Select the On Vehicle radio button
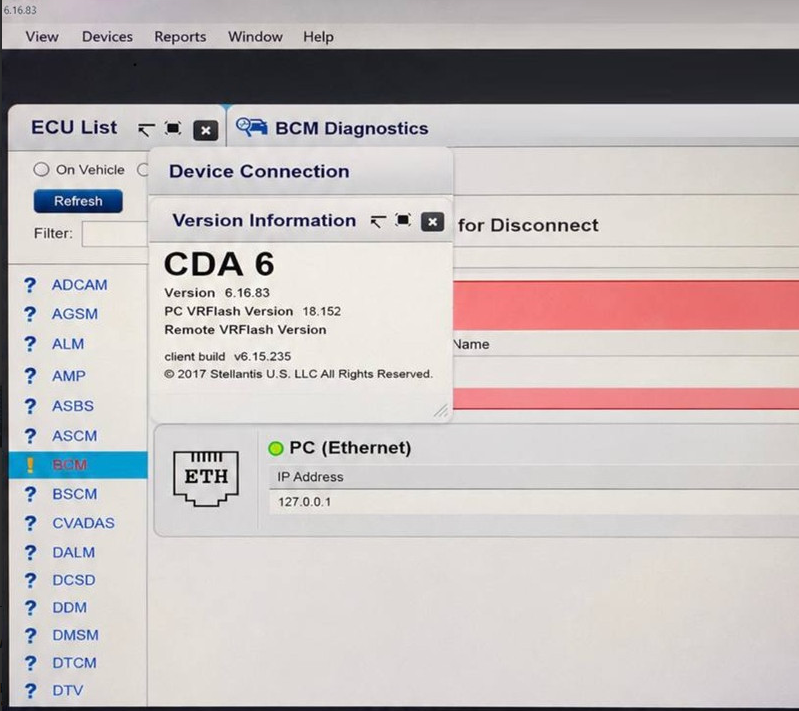The width and height of the screenshot is (799, 711). [41, 169]
